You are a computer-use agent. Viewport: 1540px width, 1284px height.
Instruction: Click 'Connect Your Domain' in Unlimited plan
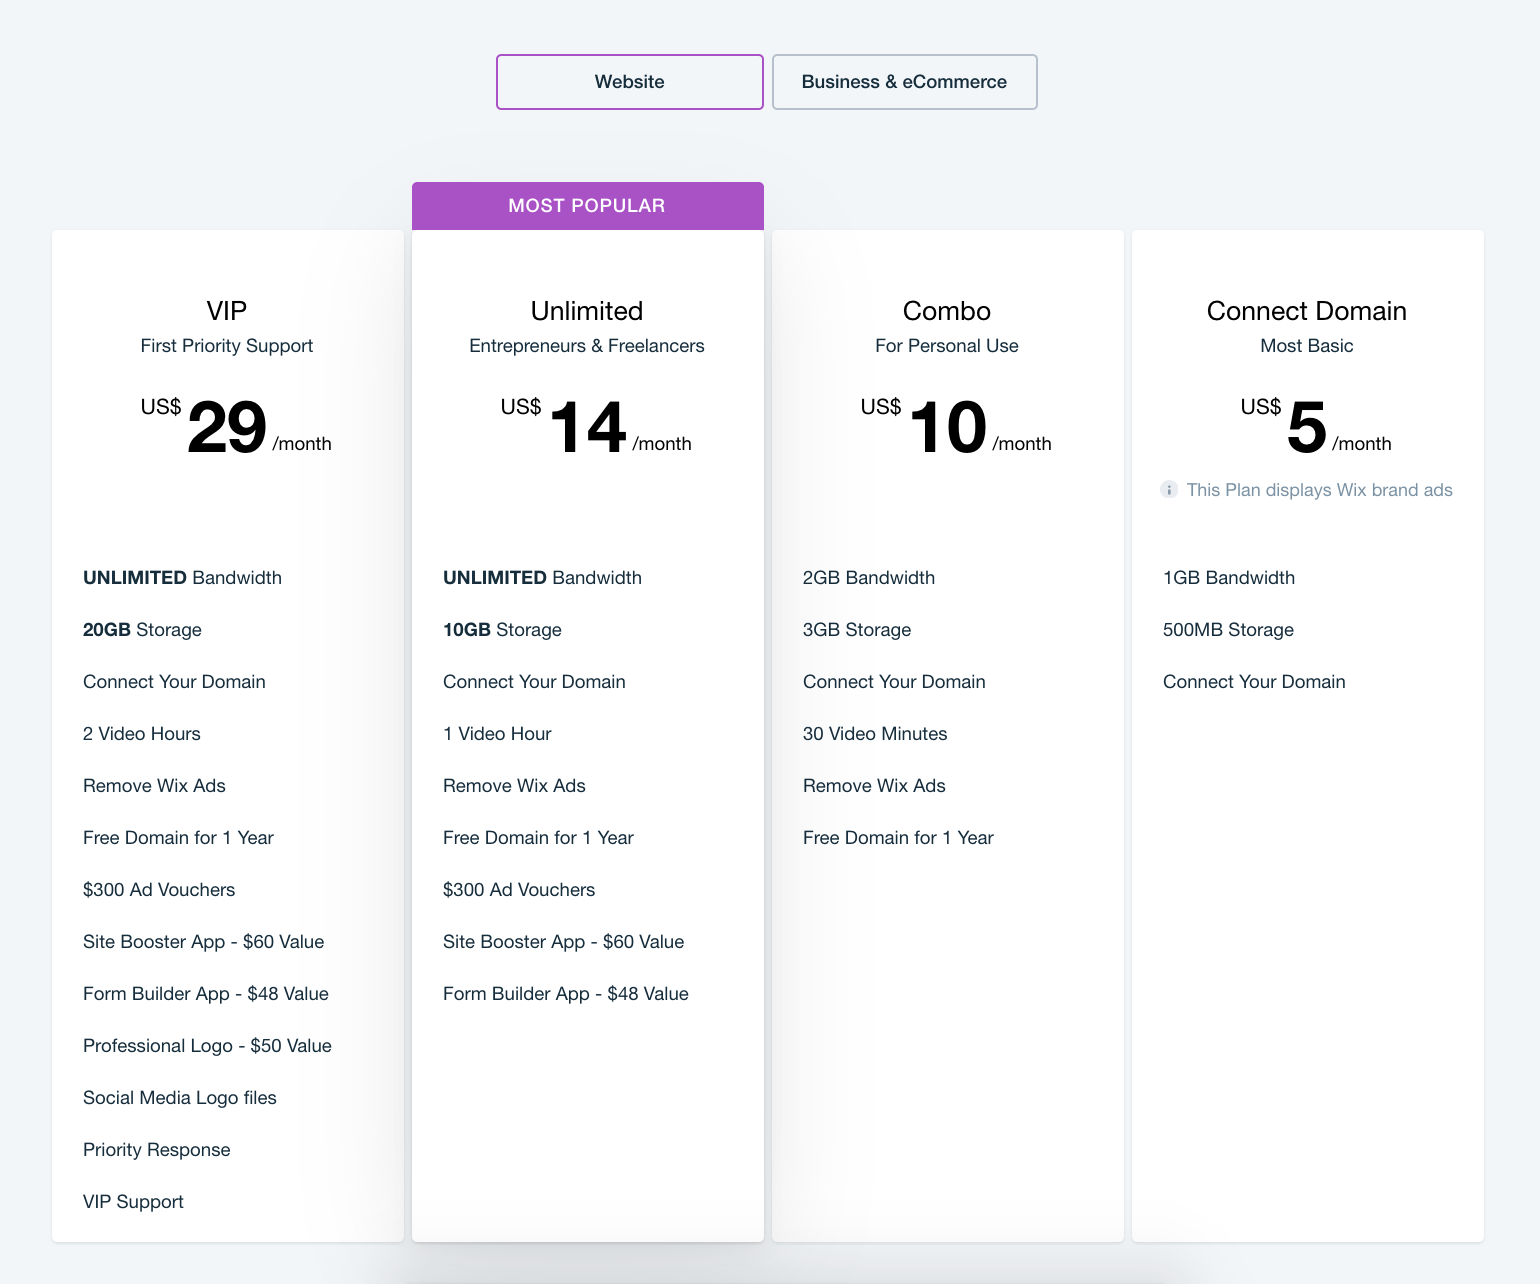[x=534, y=682]
